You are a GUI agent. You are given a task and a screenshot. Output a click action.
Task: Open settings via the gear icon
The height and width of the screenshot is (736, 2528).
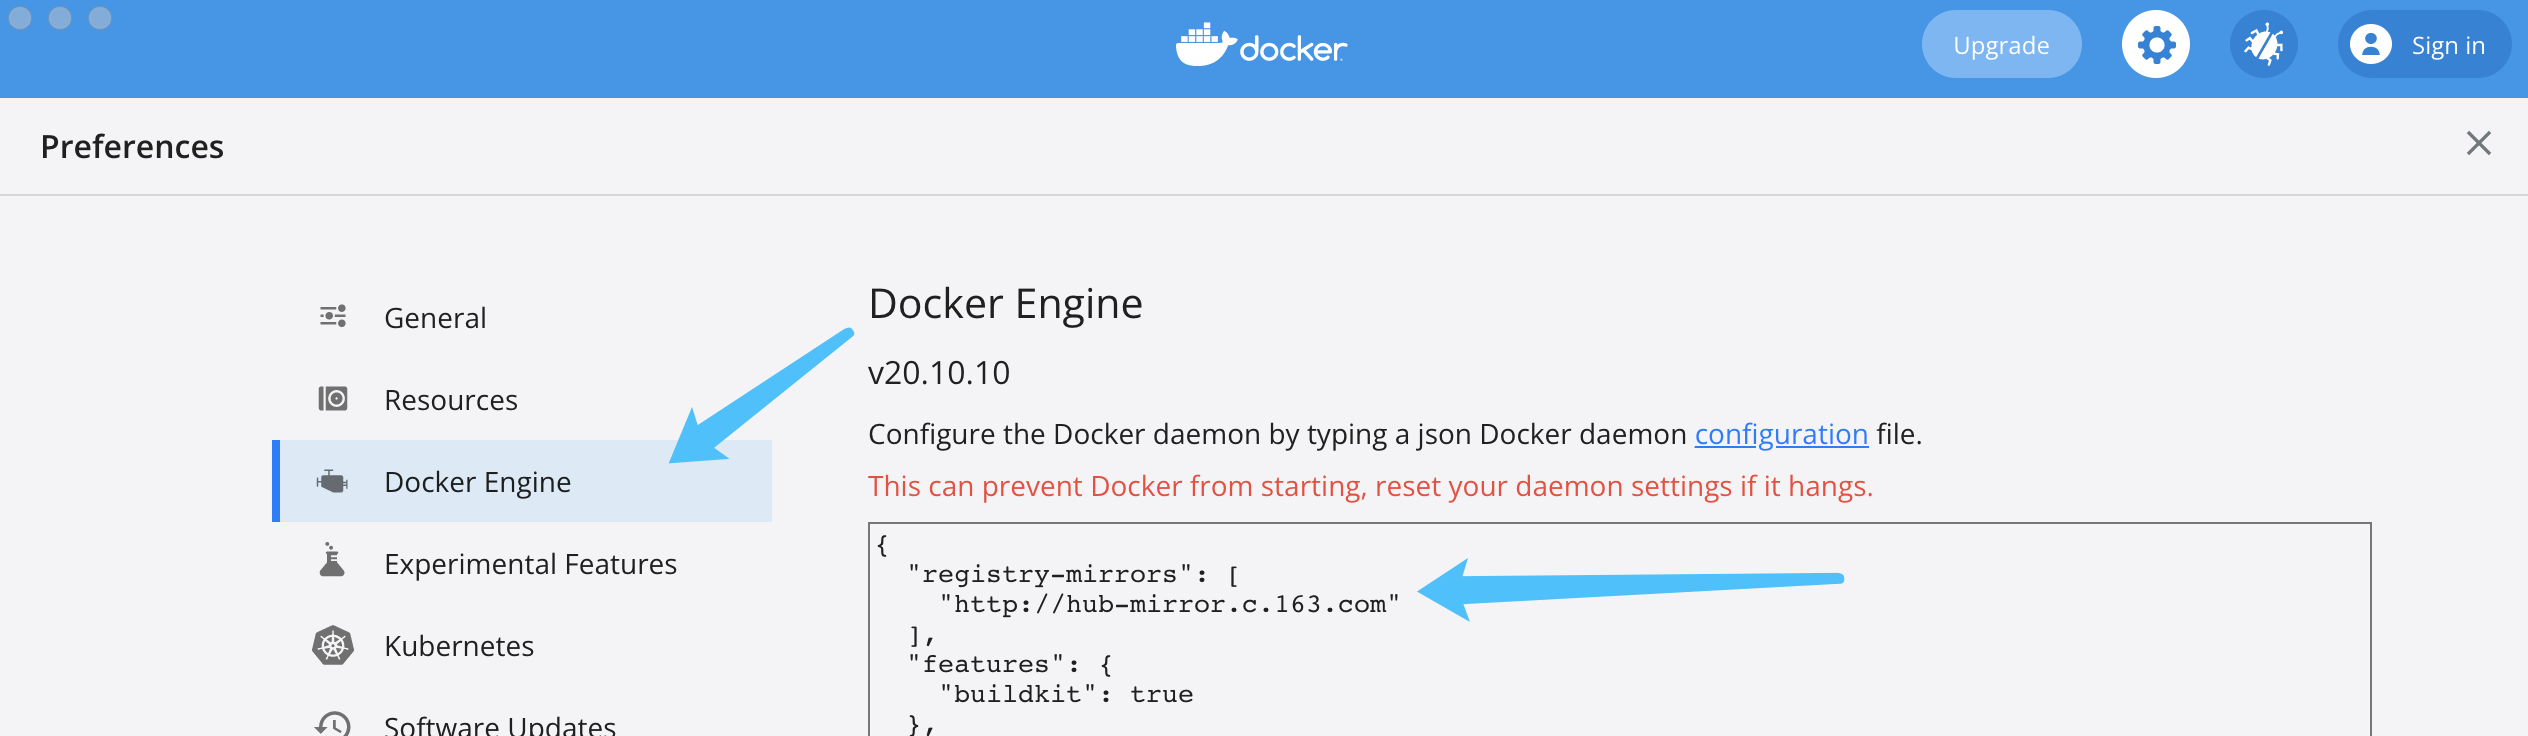tap(2155, 45)
